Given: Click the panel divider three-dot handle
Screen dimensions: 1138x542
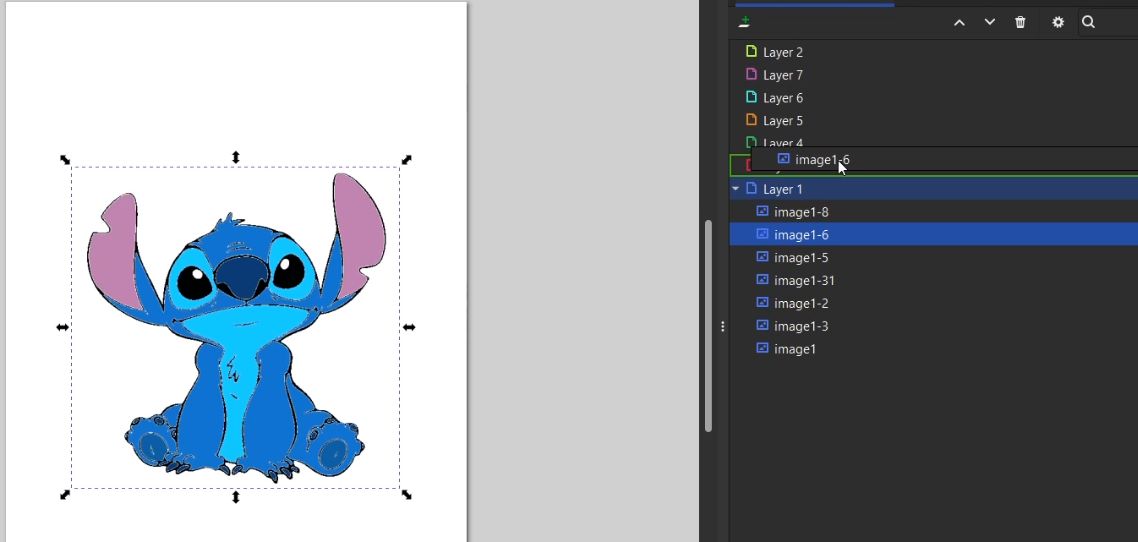Looking at the screenshot, I should (723, 327).
